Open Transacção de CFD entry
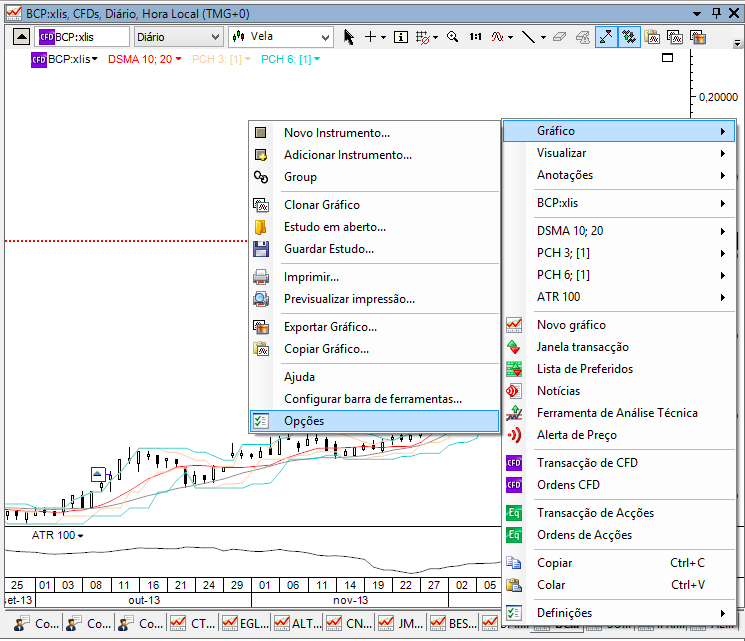This screenshot has width=745, height=641. 619,463
